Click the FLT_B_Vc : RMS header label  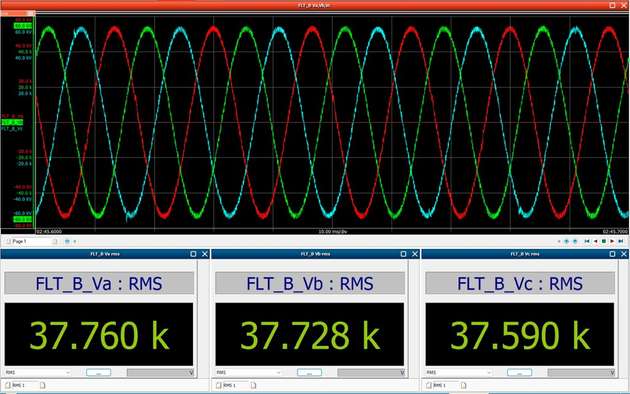[520, 284]
